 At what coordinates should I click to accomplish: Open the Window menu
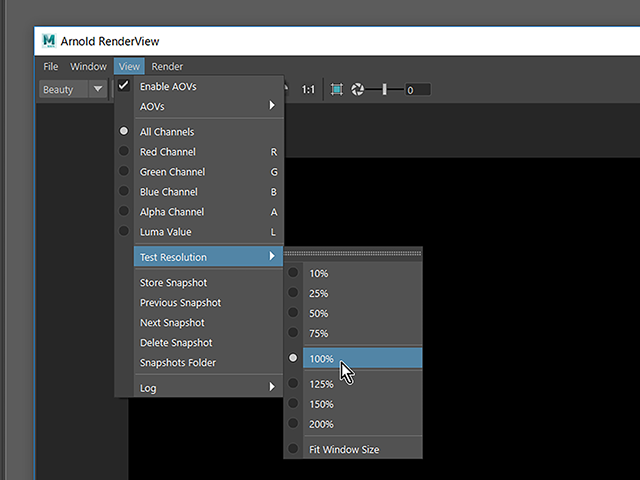pos(88,67)
